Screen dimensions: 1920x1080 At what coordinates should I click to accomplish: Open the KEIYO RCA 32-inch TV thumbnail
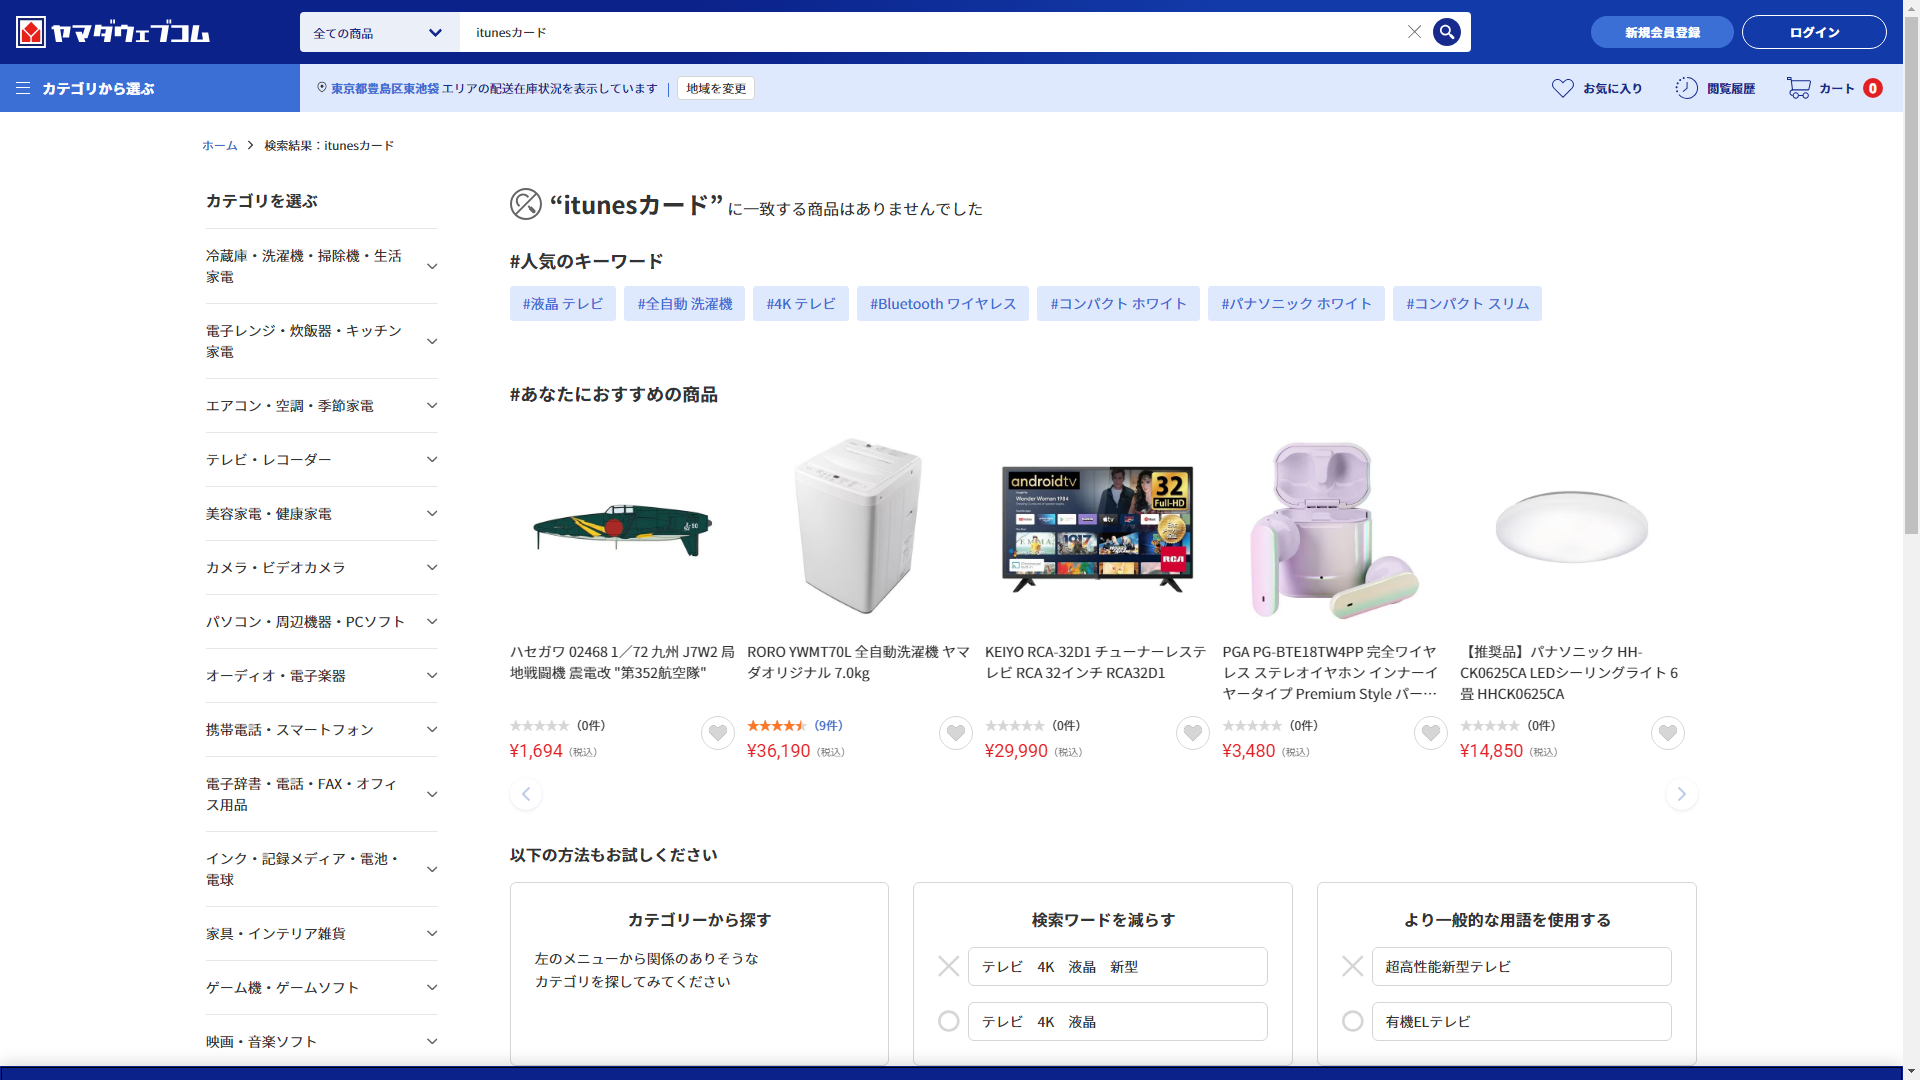pyautogui.click(x=1097, y=527)
